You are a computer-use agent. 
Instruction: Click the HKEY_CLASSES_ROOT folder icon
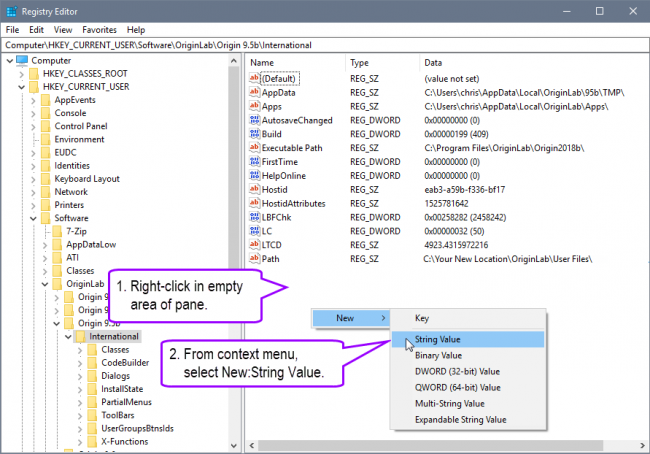point(34,74)
